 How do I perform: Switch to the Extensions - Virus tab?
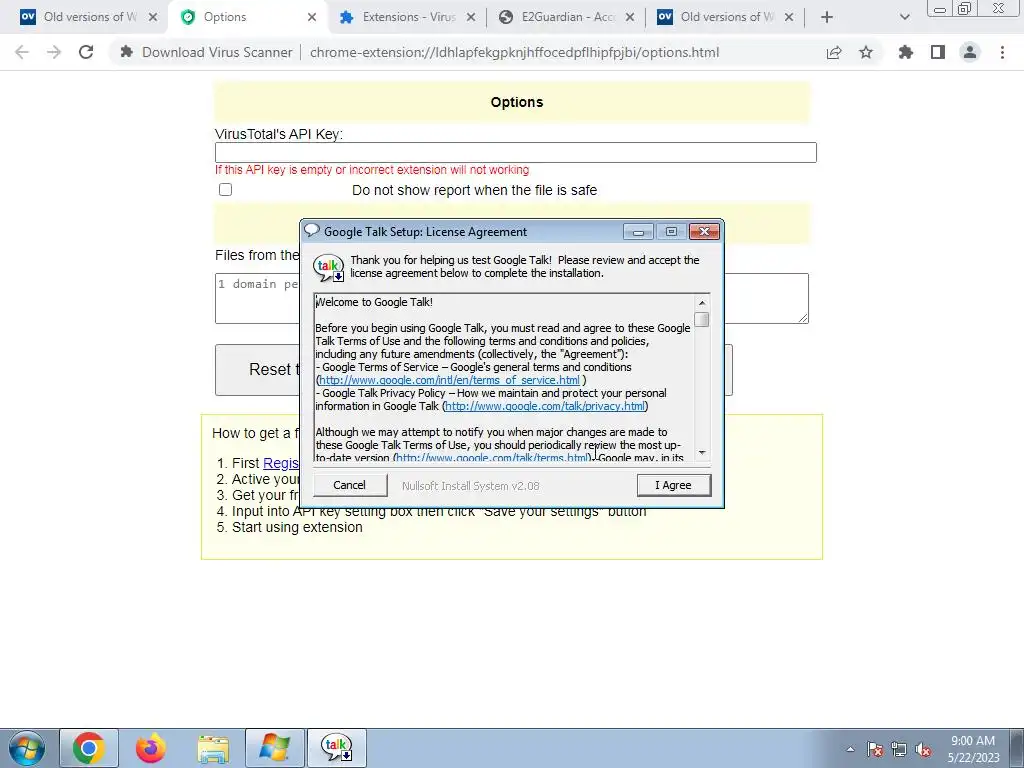(408, 17)
